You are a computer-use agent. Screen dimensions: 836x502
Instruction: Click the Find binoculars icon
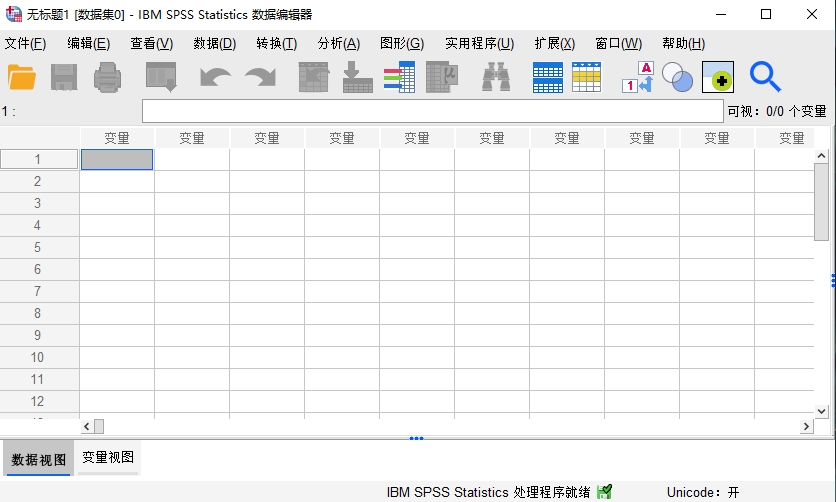(496, 77)
